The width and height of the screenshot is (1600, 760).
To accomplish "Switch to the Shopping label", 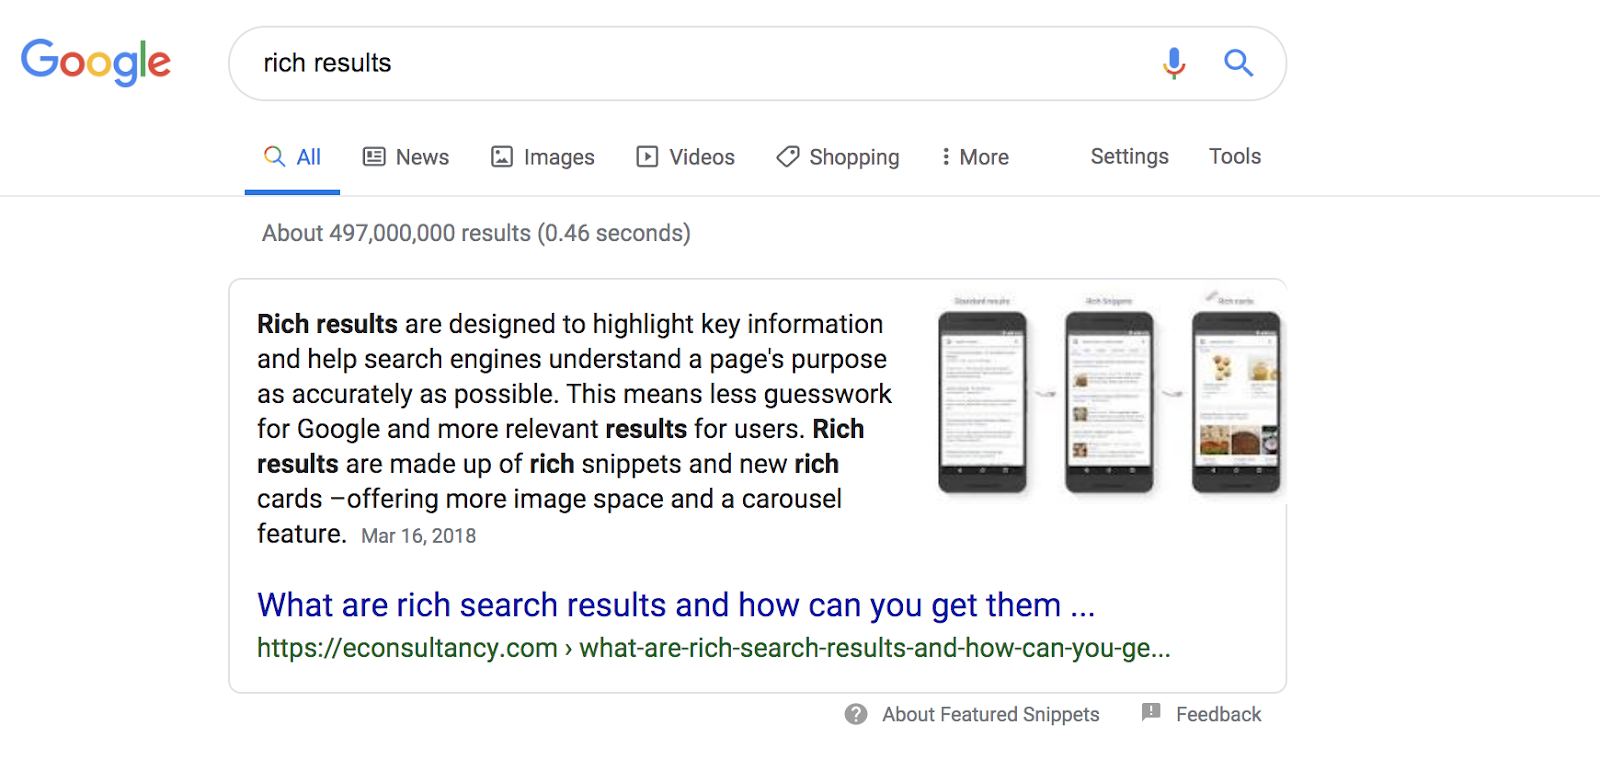I will 854,157.
